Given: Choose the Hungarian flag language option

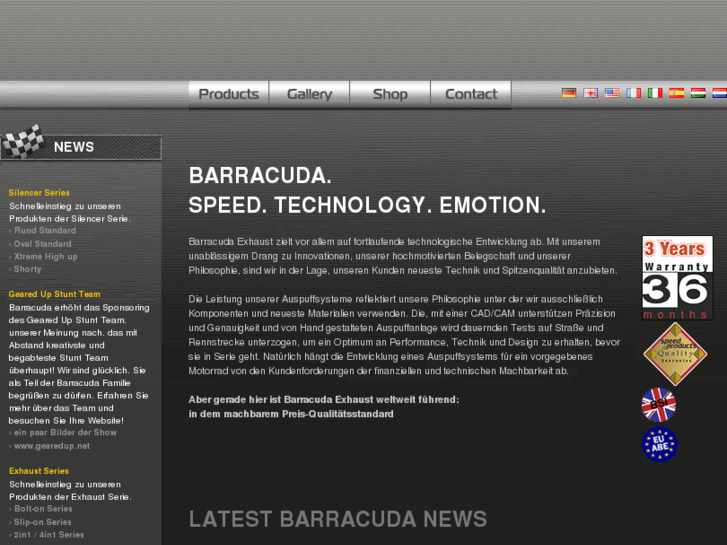Looking at the screenshot, I should pos(698,93).
